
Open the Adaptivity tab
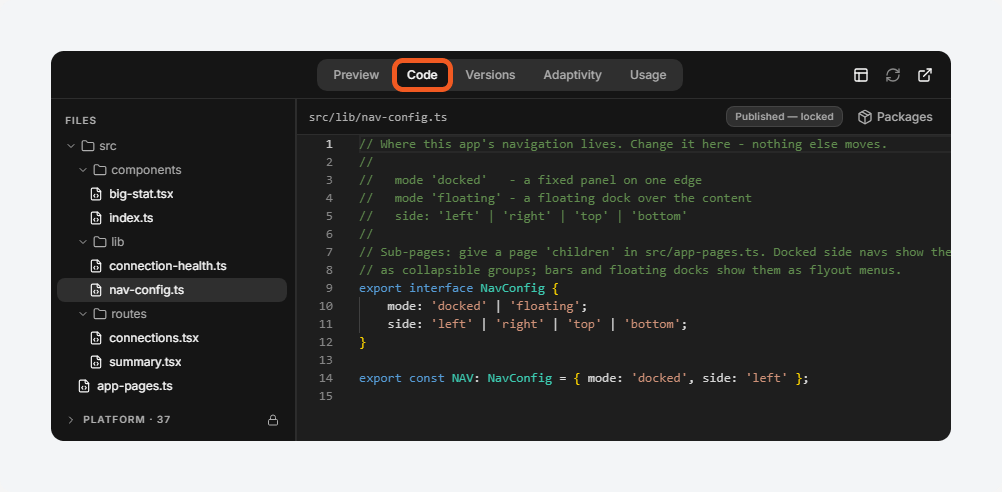tap(572, 75)
